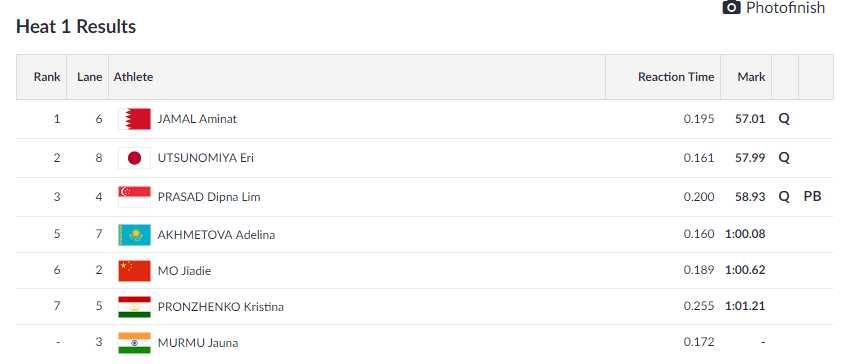Click the Japan flag beside UTSUNOMIYA Eri
The image size is (846, 364).
(x=134, y=158)
